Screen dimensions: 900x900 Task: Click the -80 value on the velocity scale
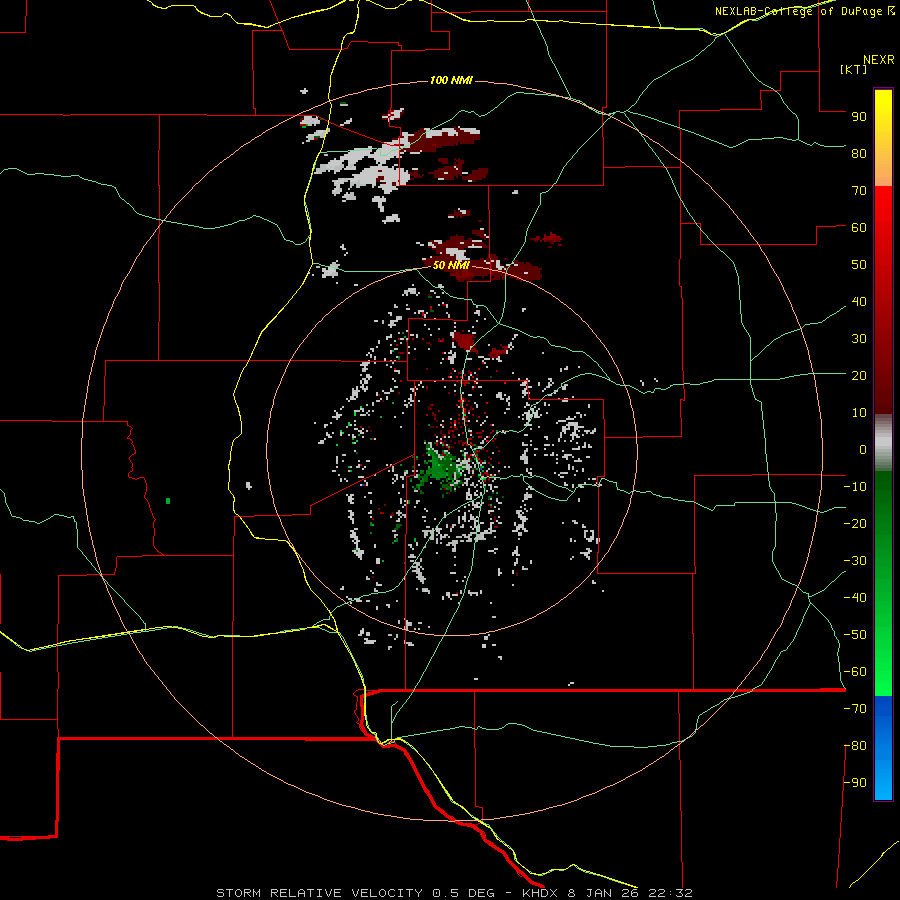point(855,746)
